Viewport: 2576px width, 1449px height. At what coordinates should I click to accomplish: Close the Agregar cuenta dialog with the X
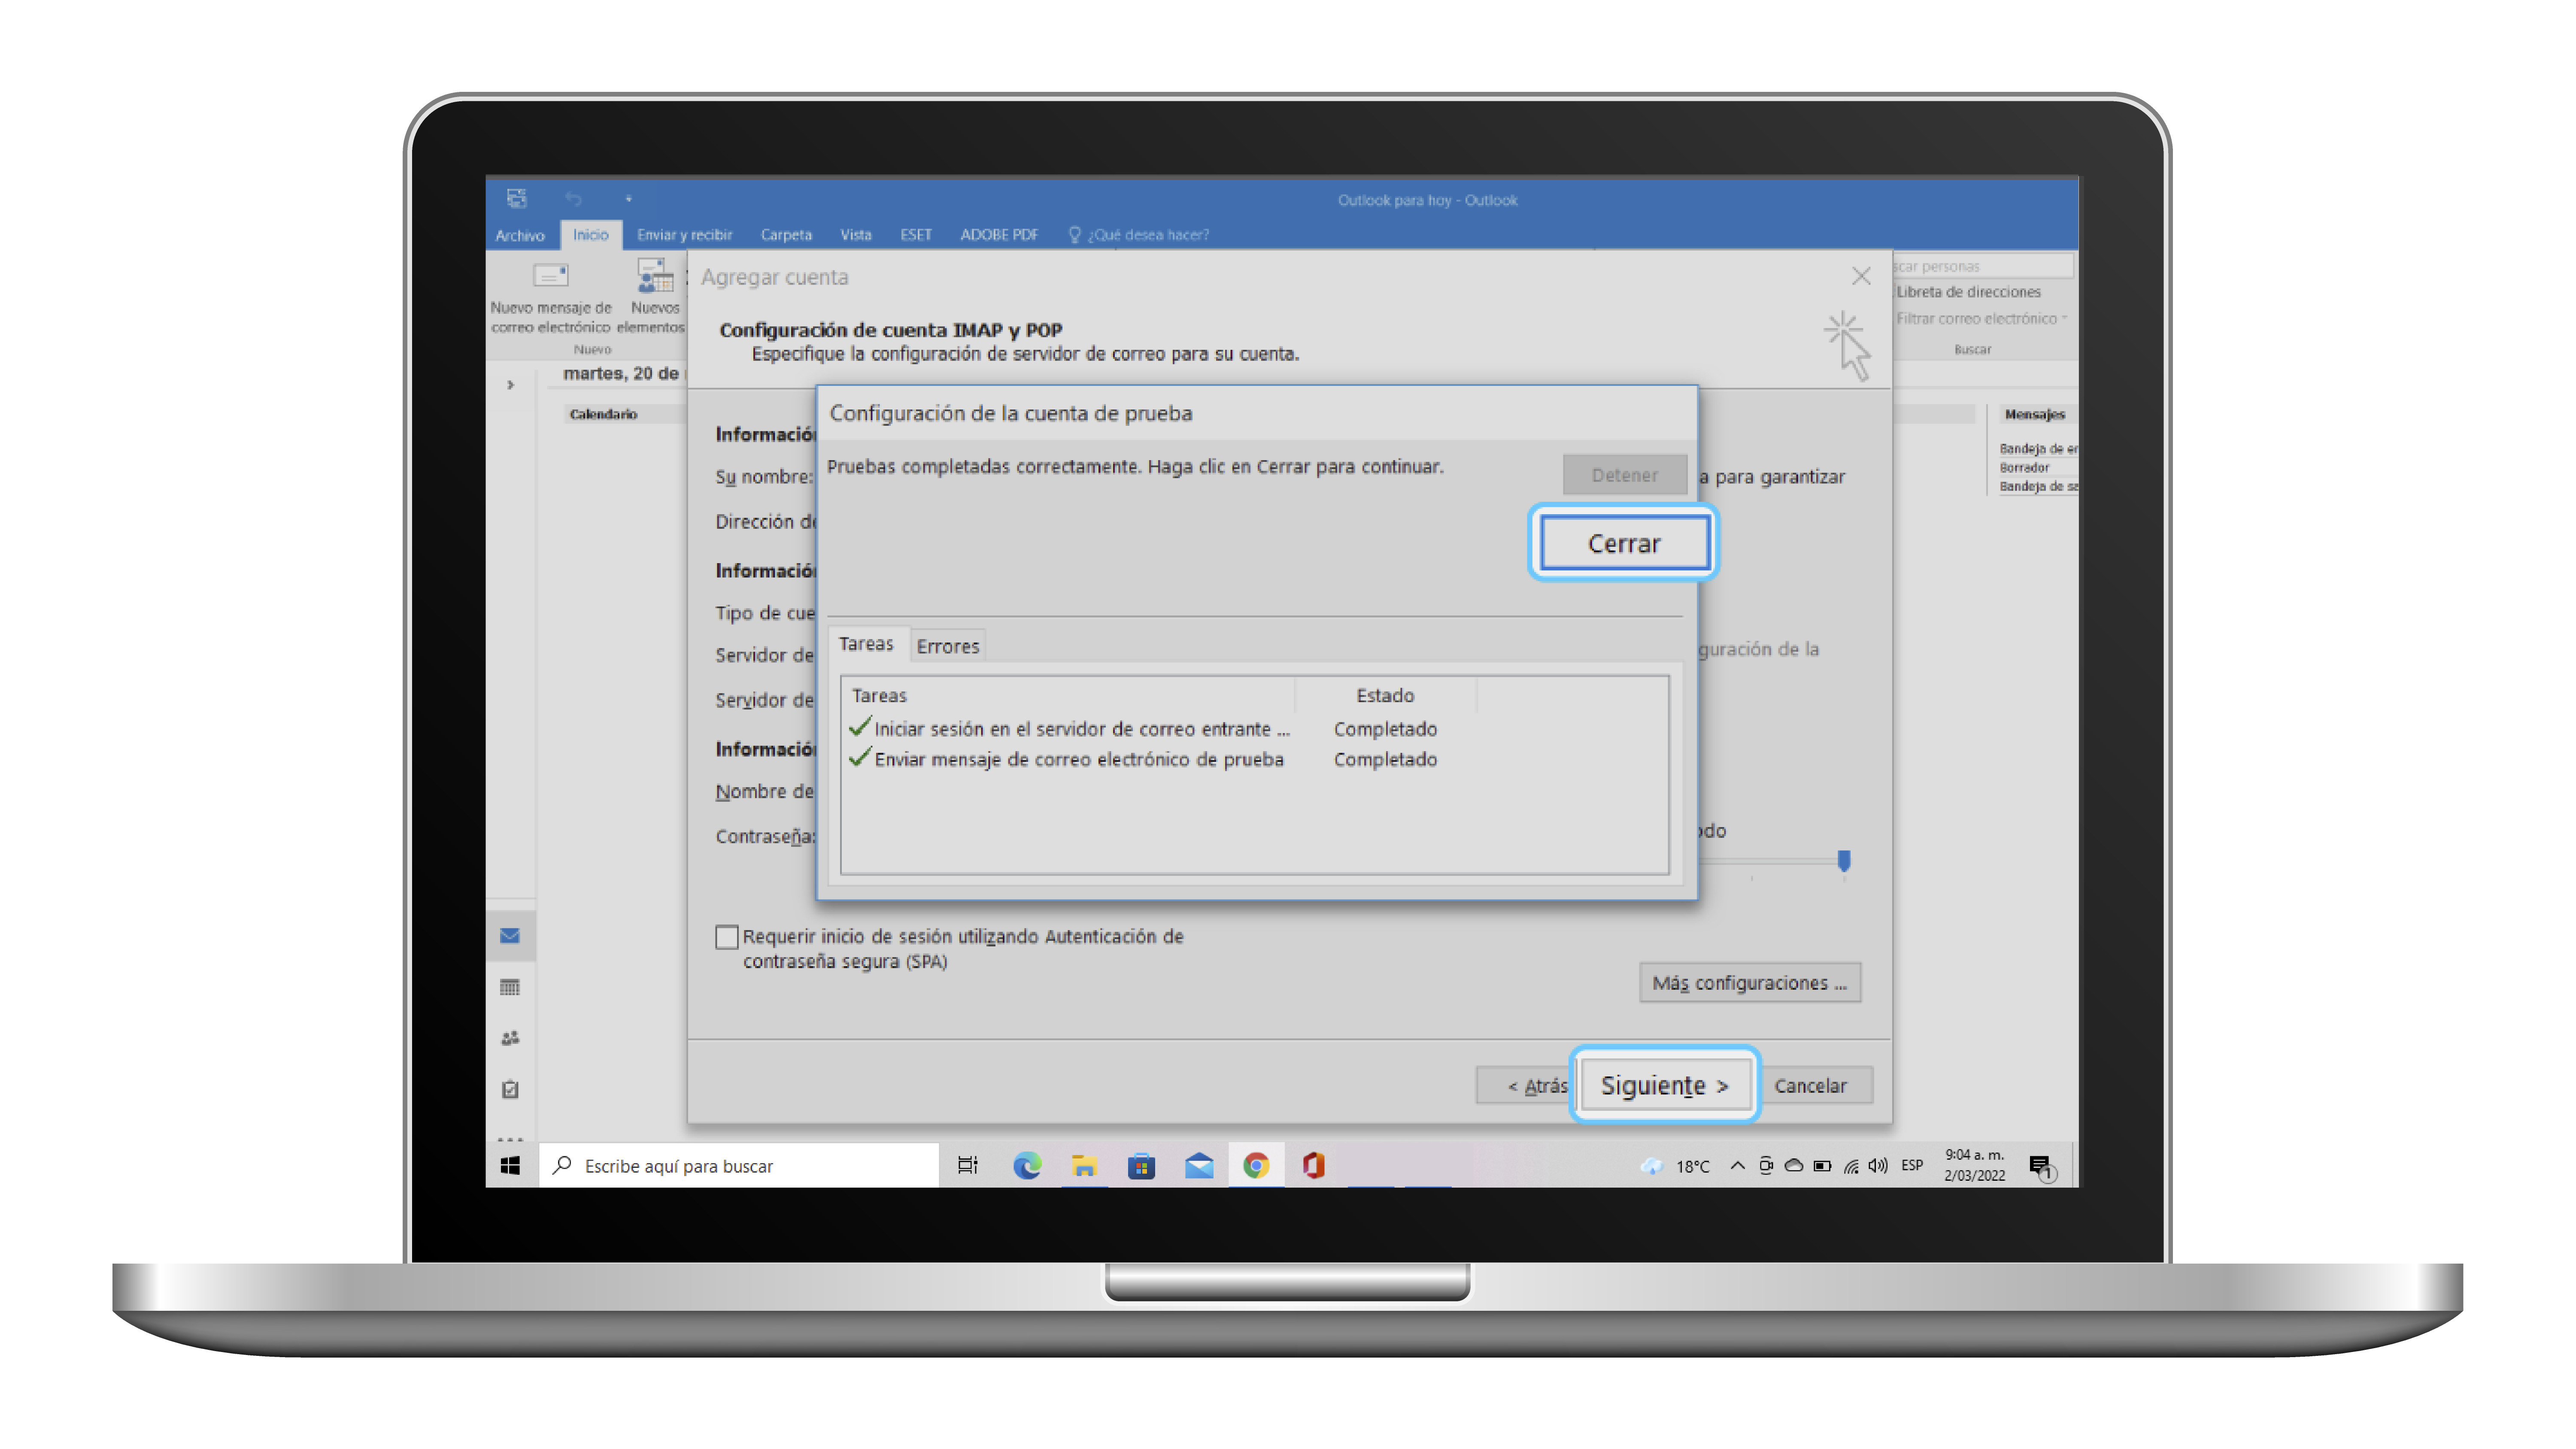tap(1860, 276)
